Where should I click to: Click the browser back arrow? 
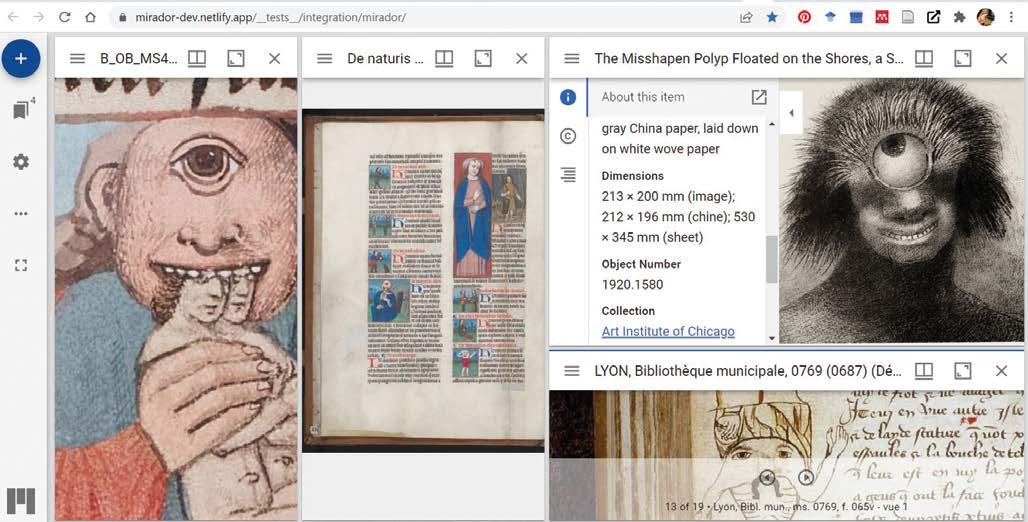(12, 17)
